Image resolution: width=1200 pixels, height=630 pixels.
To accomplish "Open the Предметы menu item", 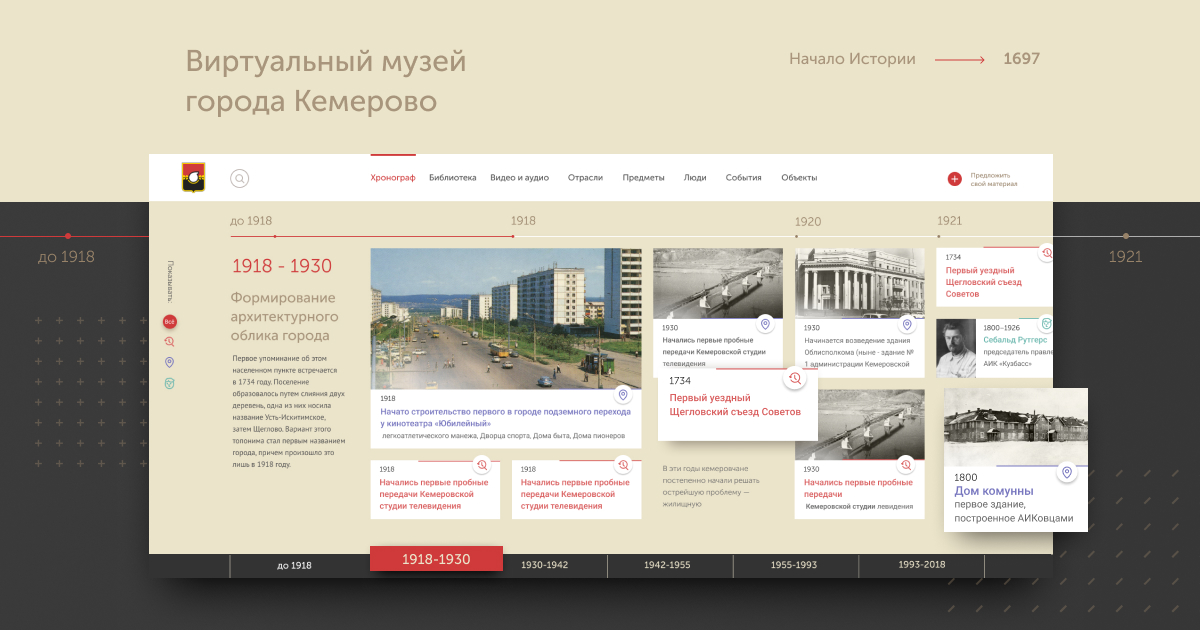I will pyautogui.click(x=643, y=178).
